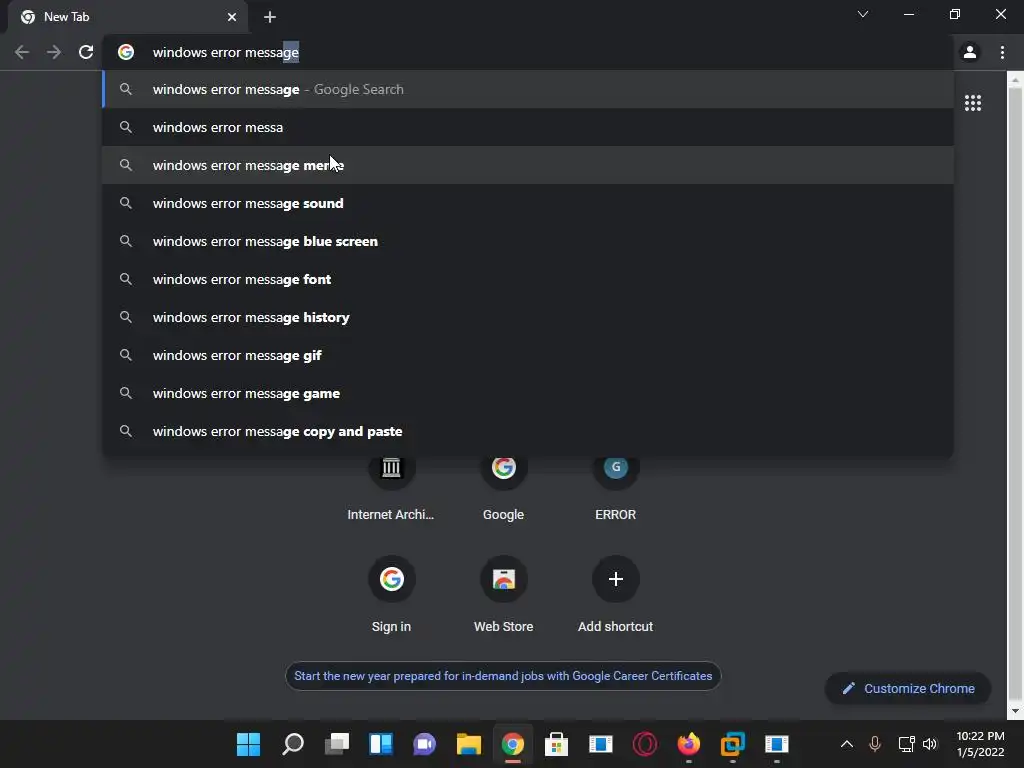Select the New Tab browser tab
This screenshot has height=768, width=1024.
pos(127,17)
